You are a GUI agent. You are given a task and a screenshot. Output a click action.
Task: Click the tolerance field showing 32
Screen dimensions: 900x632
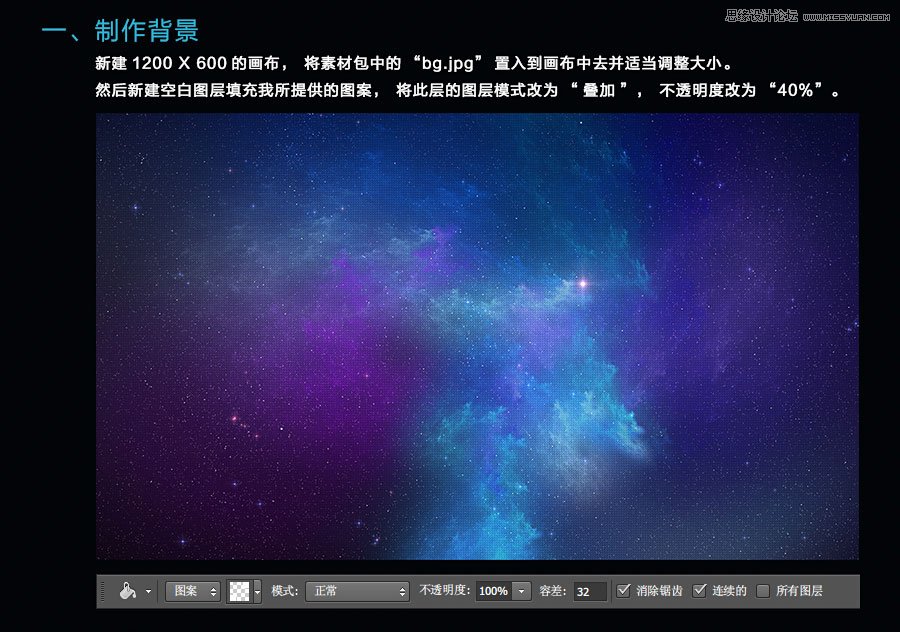point(589,591)
